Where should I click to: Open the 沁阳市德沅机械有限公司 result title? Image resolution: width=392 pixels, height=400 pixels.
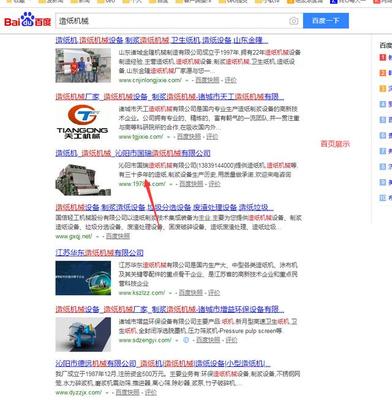click(x=163, y=363)
